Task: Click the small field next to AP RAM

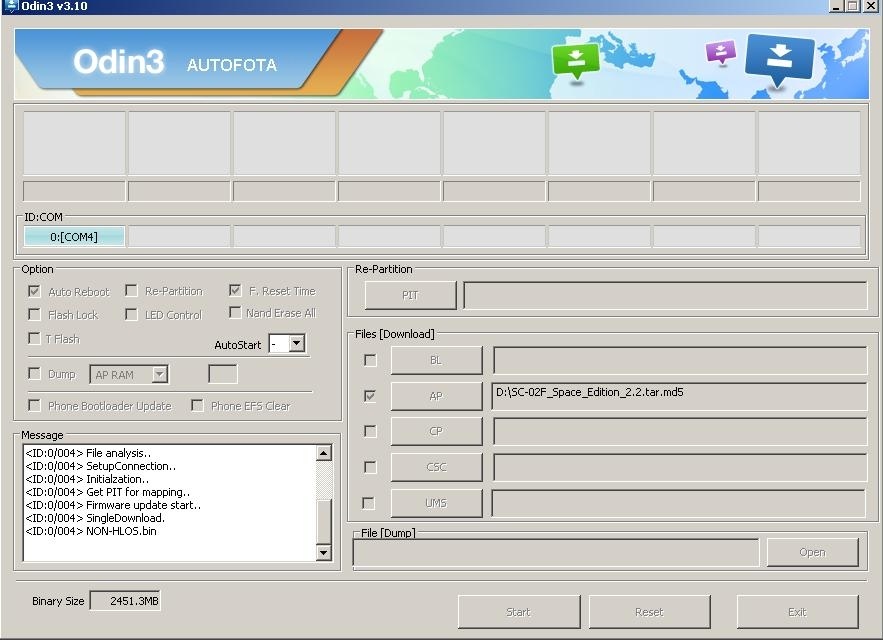Action: pos(223,374)
